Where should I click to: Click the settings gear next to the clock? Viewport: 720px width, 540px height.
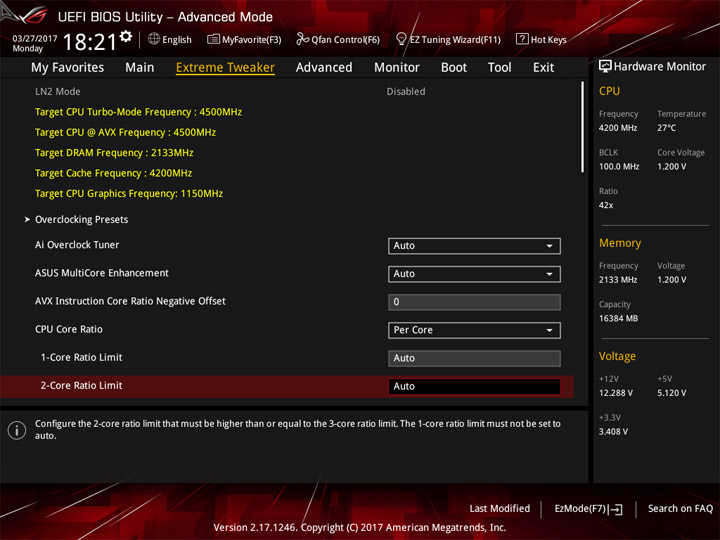click(126, 36)
